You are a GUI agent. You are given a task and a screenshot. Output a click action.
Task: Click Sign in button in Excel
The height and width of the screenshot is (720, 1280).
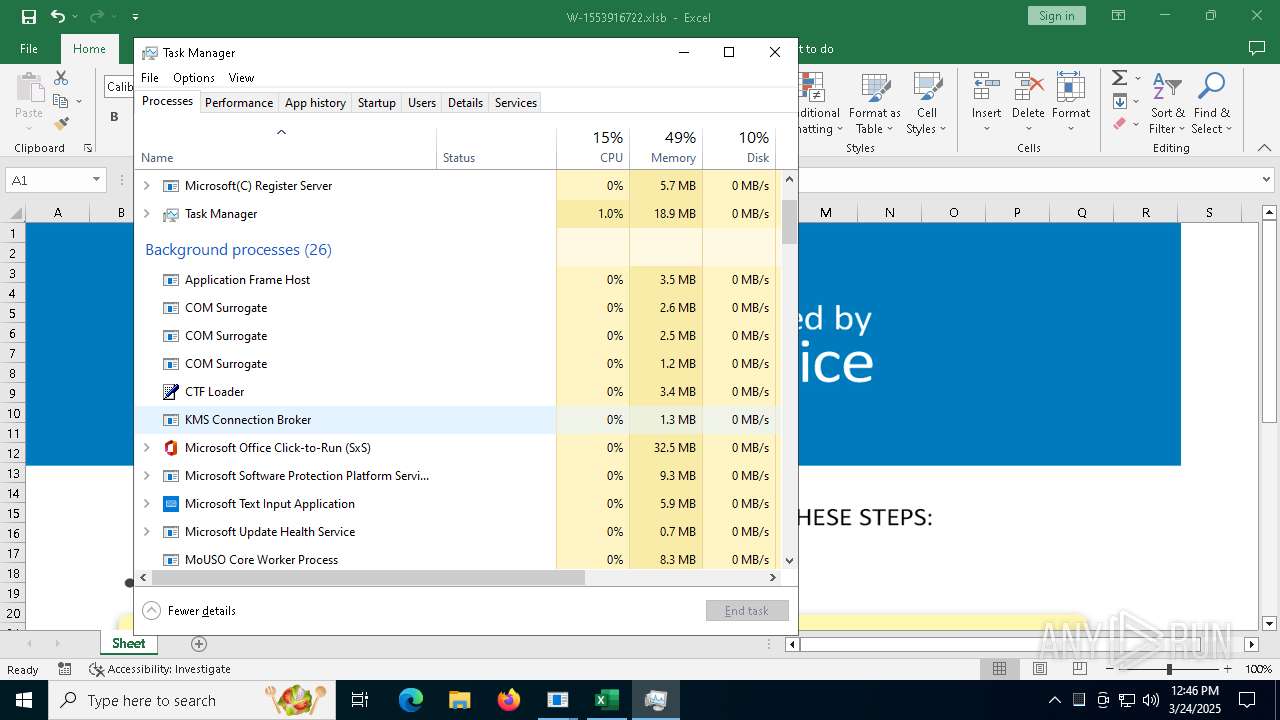point(1056,16)
